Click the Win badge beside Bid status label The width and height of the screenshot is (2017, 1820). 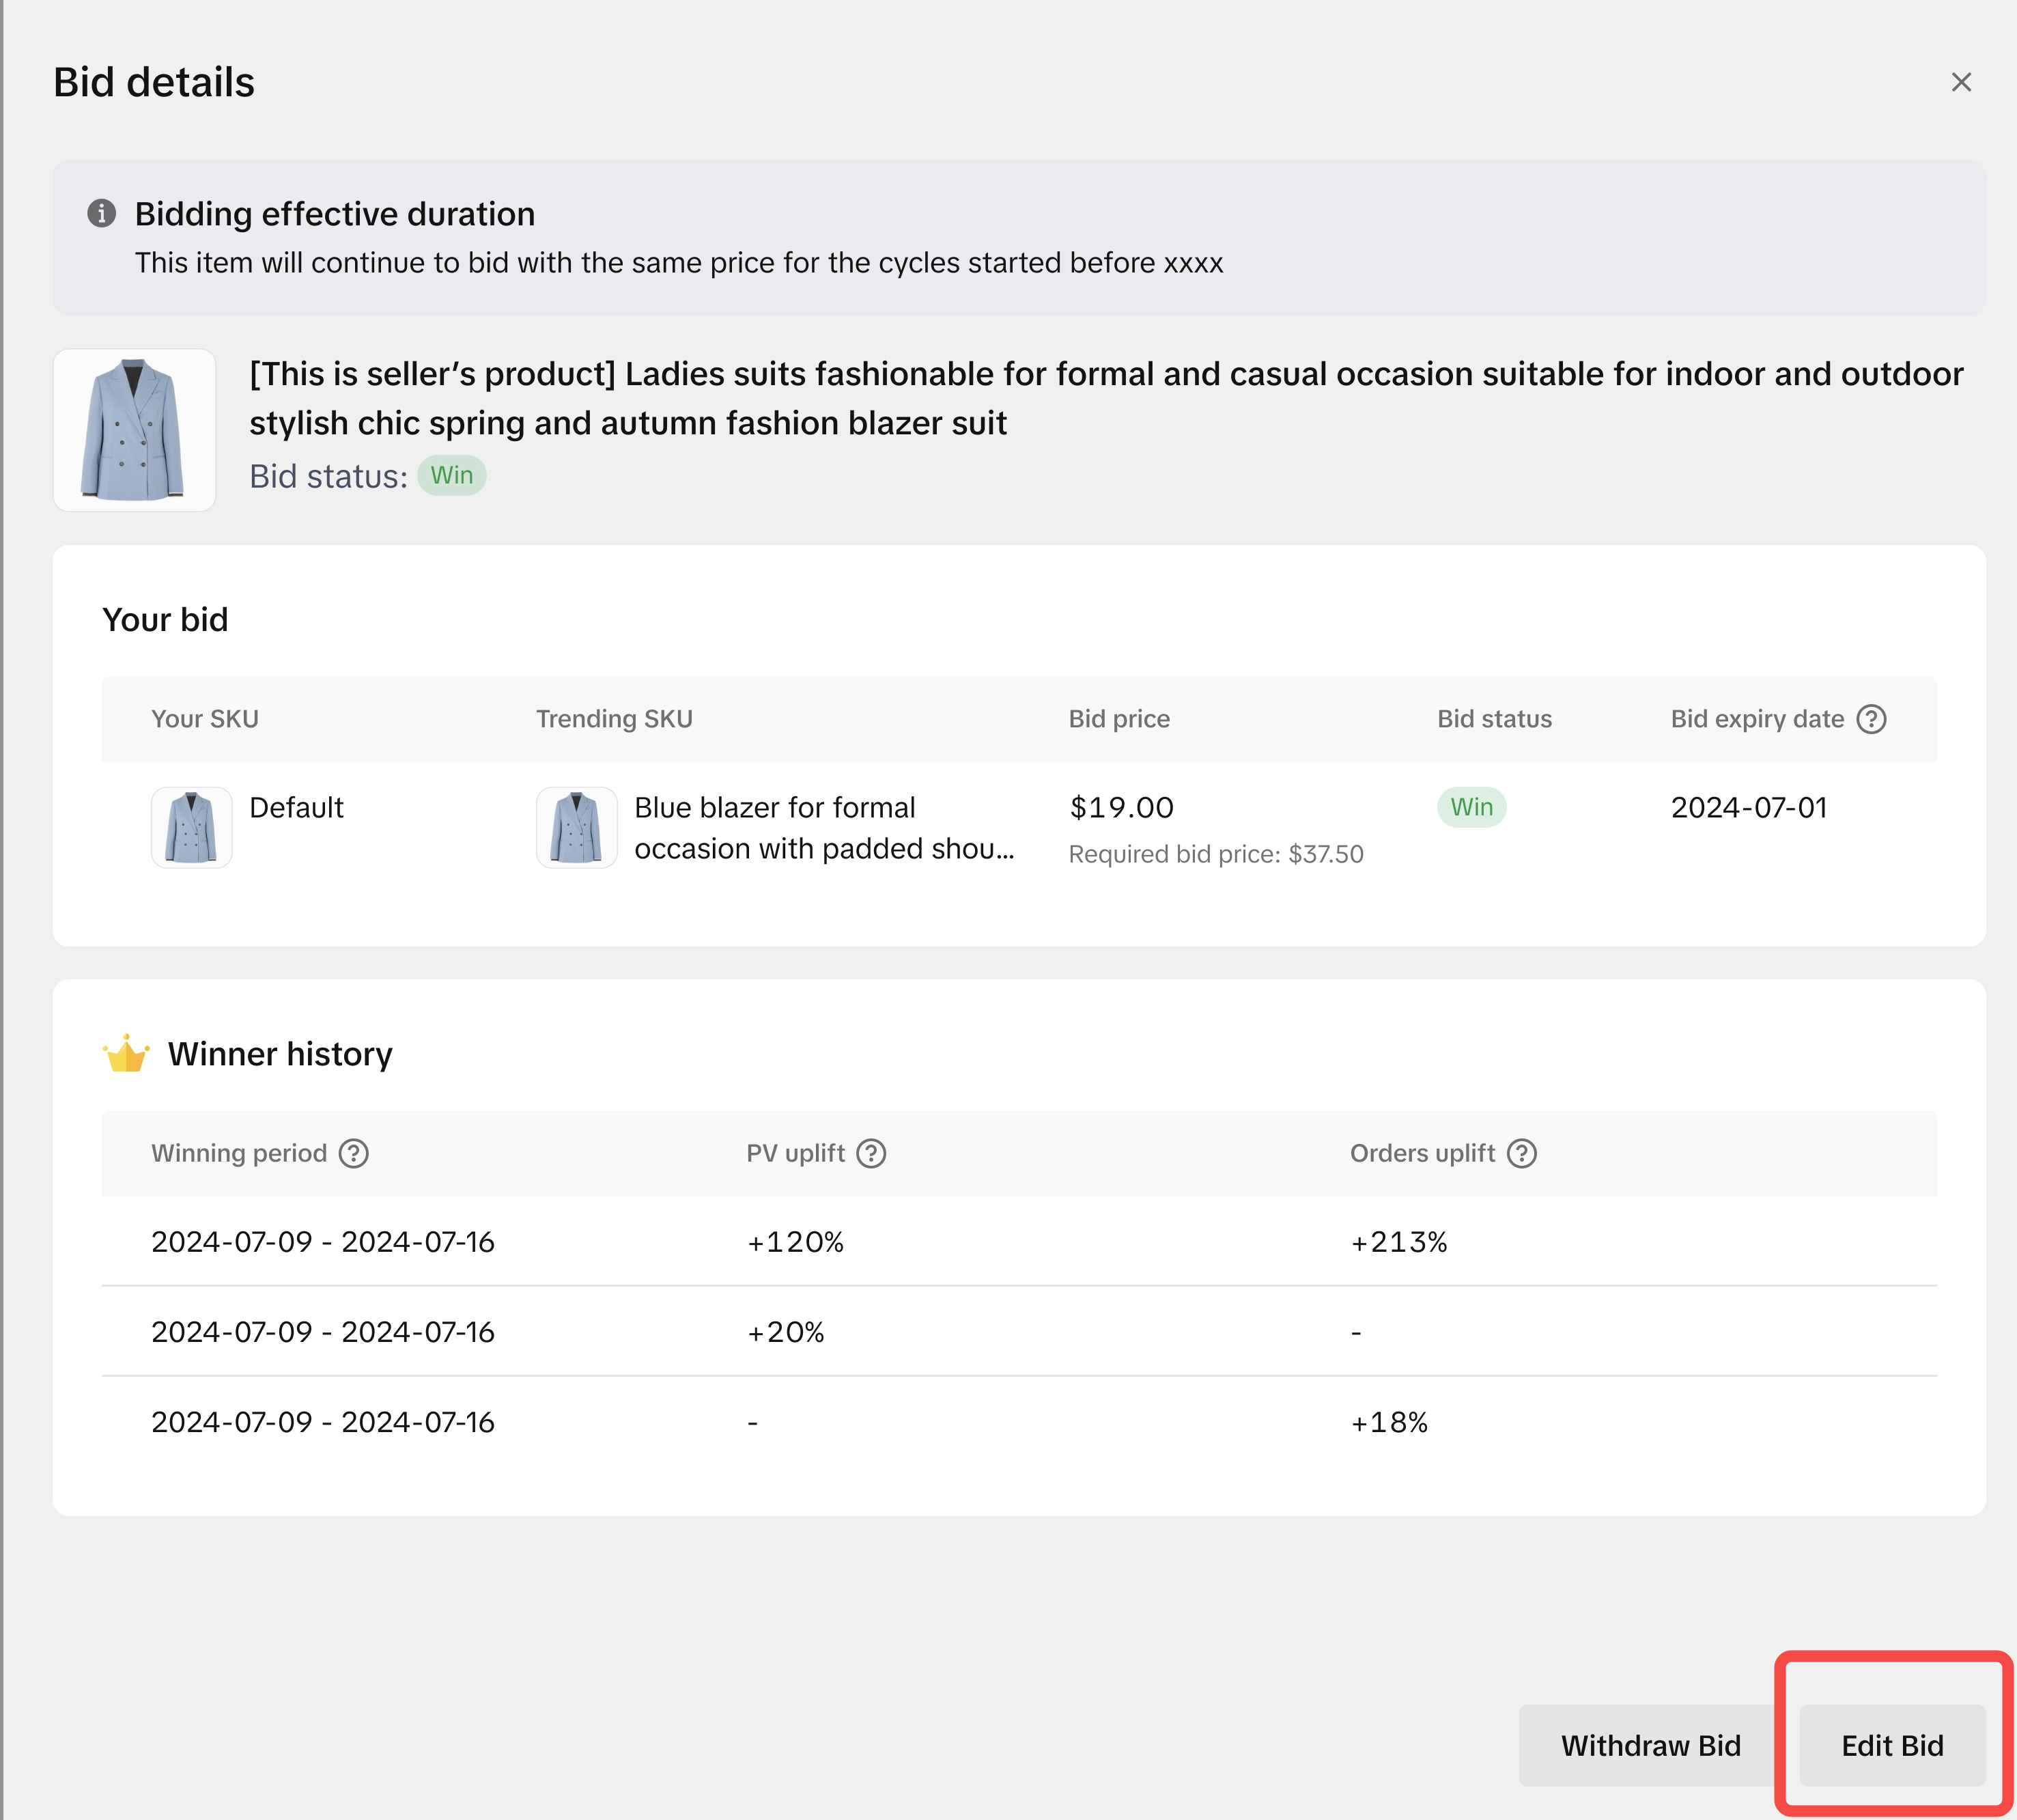(x=451, y=476)
